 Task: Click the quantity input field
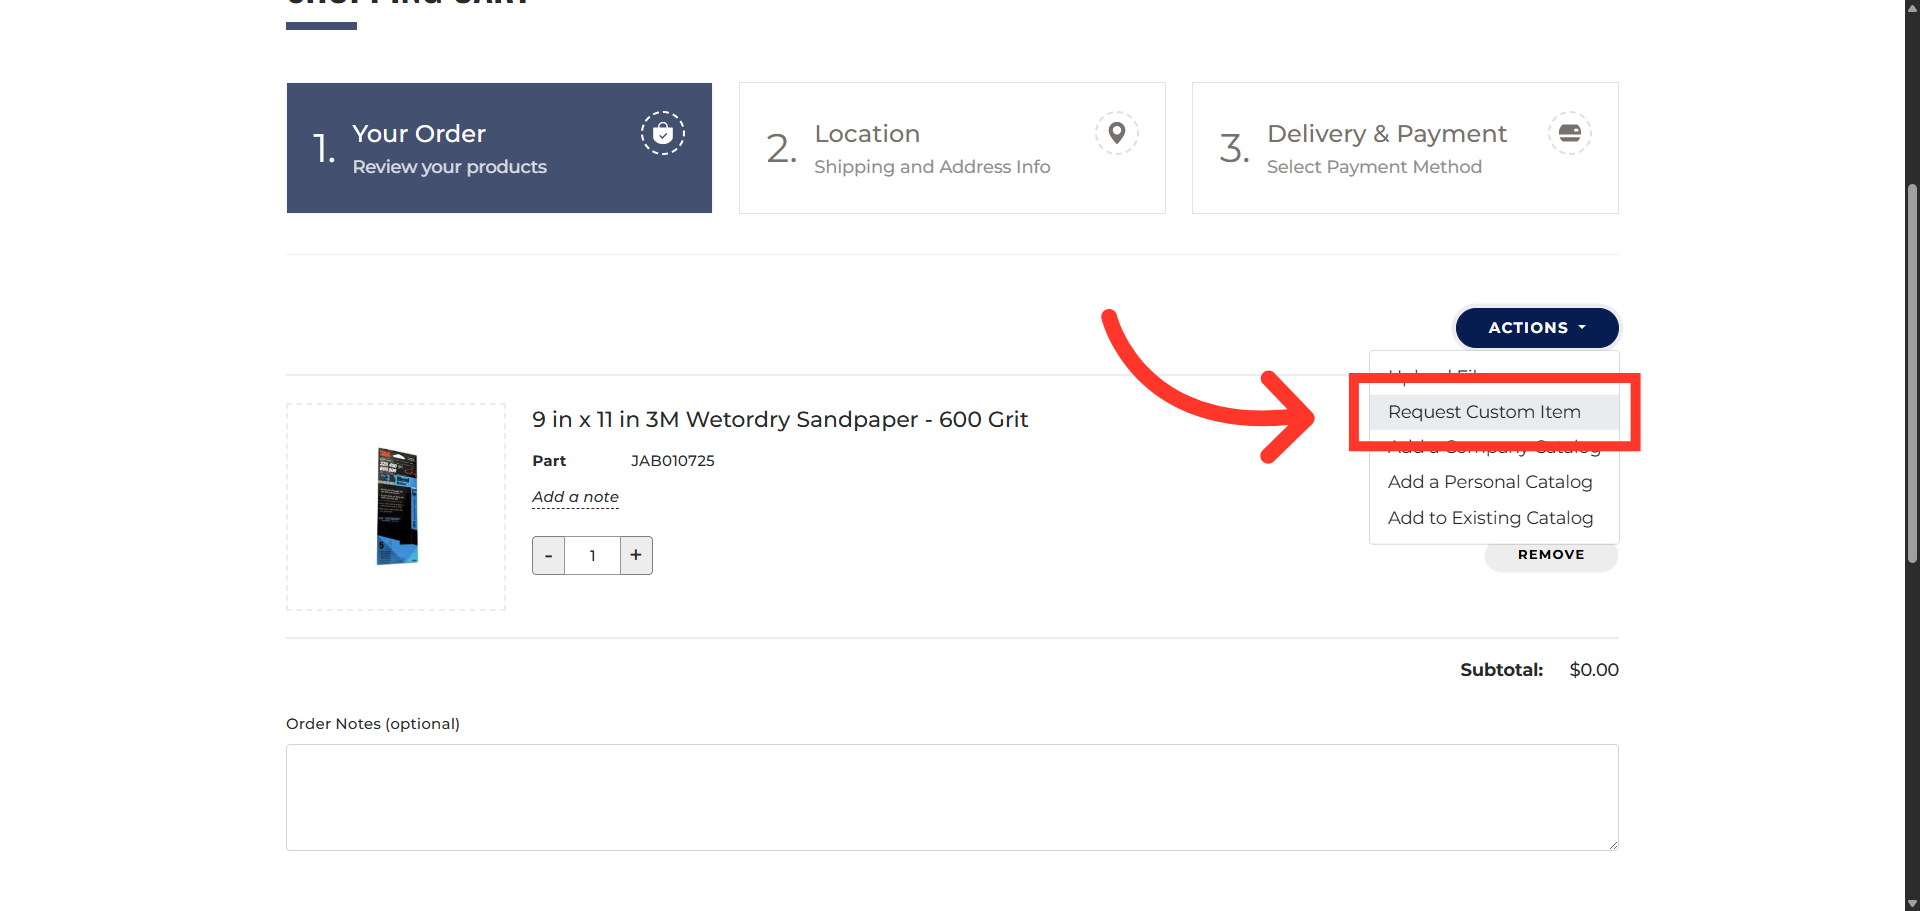[592, 556]
